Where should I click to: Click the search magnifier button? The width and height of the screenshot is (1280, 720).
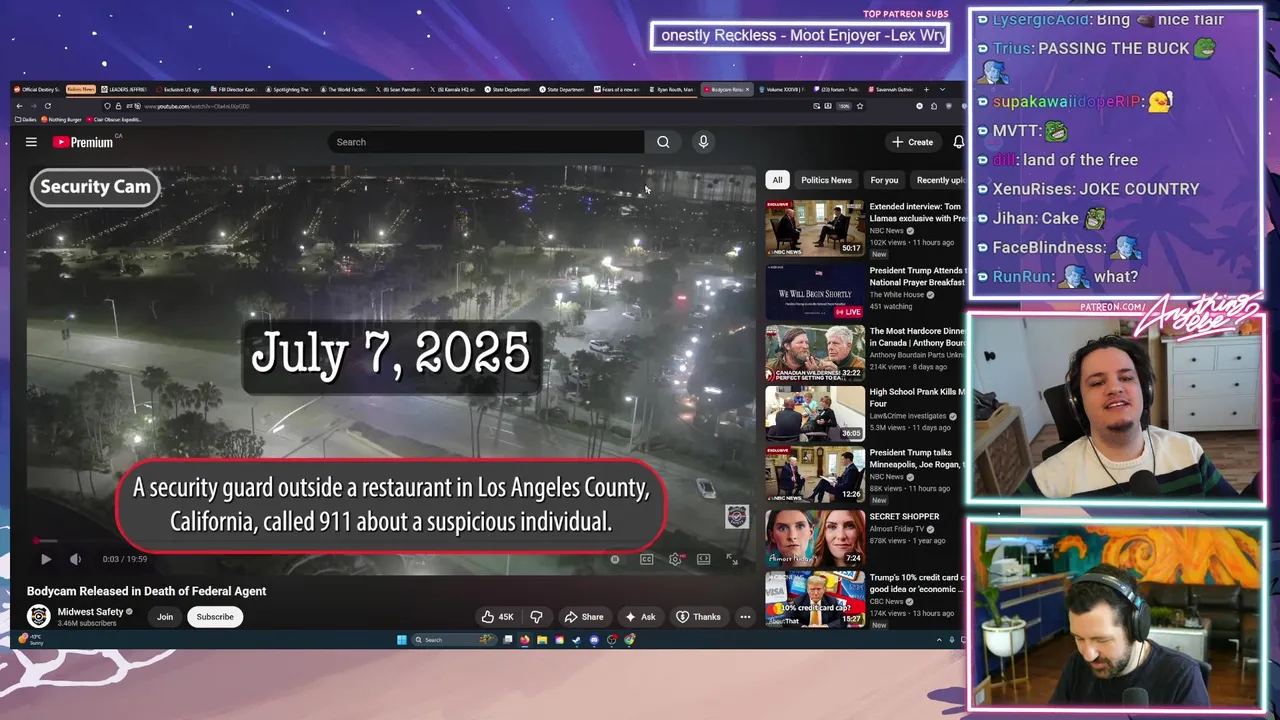663,142
